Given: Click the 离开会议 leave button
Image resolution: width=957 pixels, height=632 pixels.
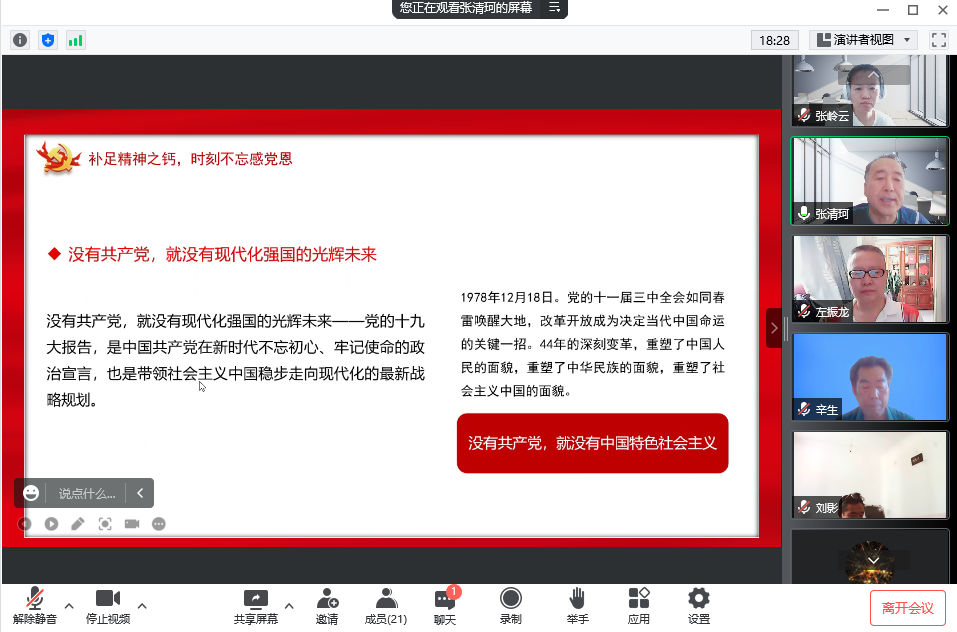Looking at the screenshot, I should (907, 608).
